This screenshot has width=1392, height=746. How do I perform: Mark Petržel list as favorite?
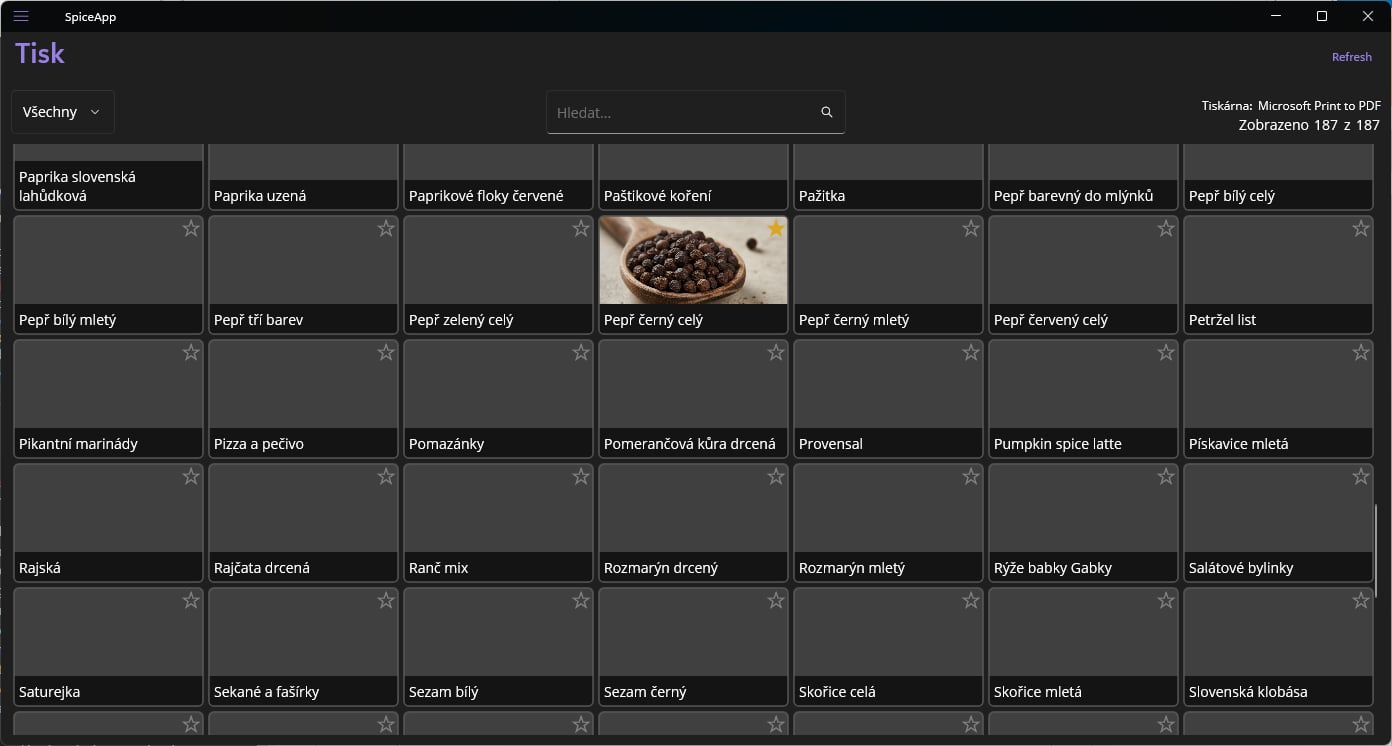1360,229
